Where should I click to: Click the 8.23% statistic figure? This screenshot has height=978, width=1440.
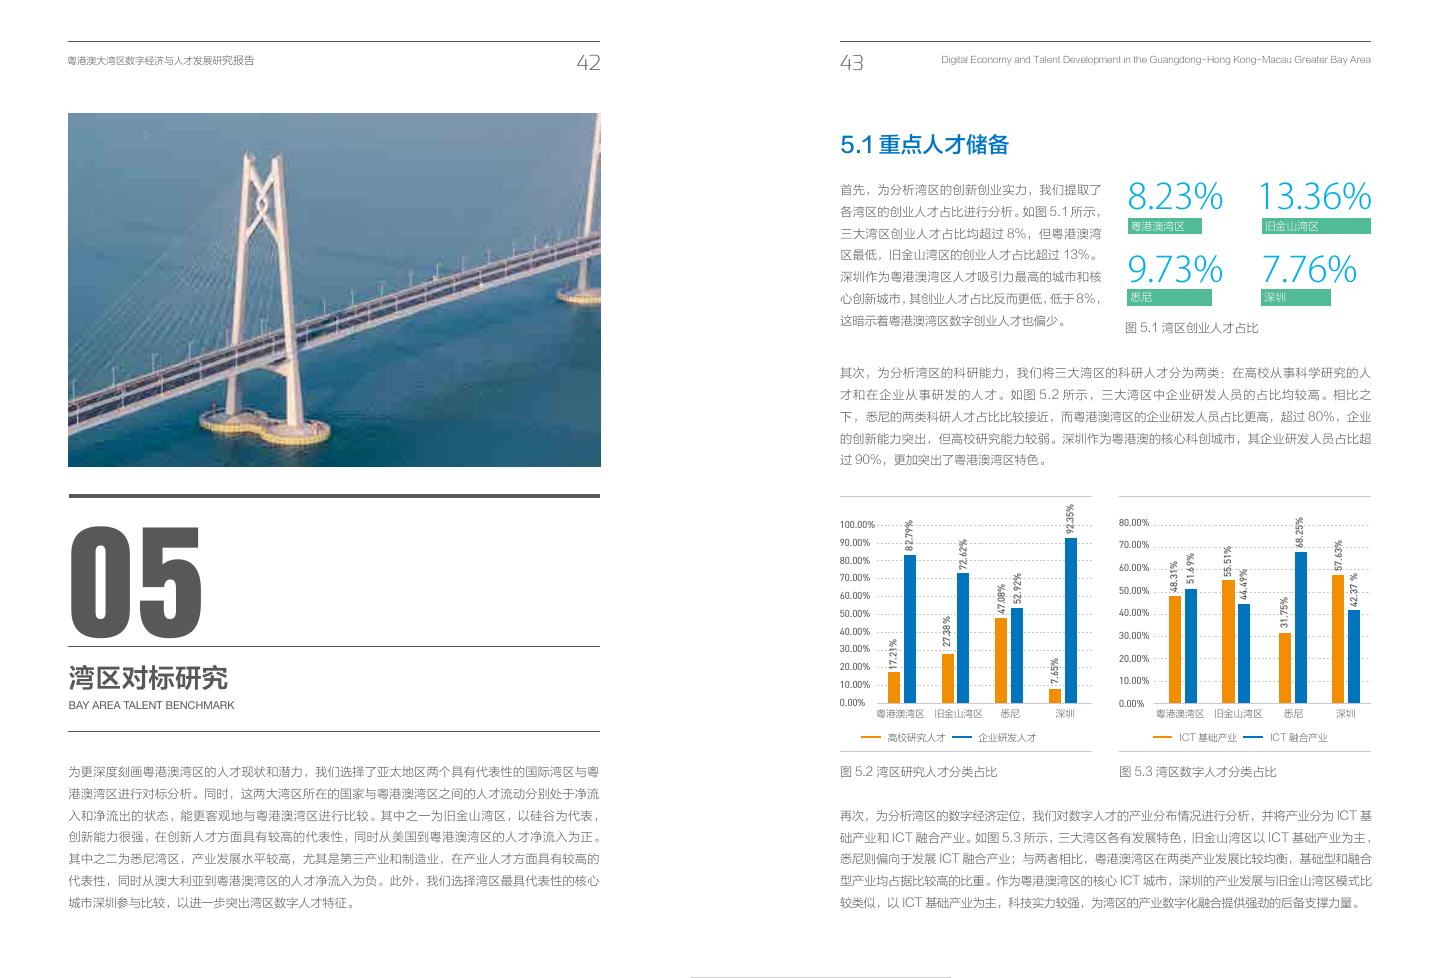(x=1174, y=196)
